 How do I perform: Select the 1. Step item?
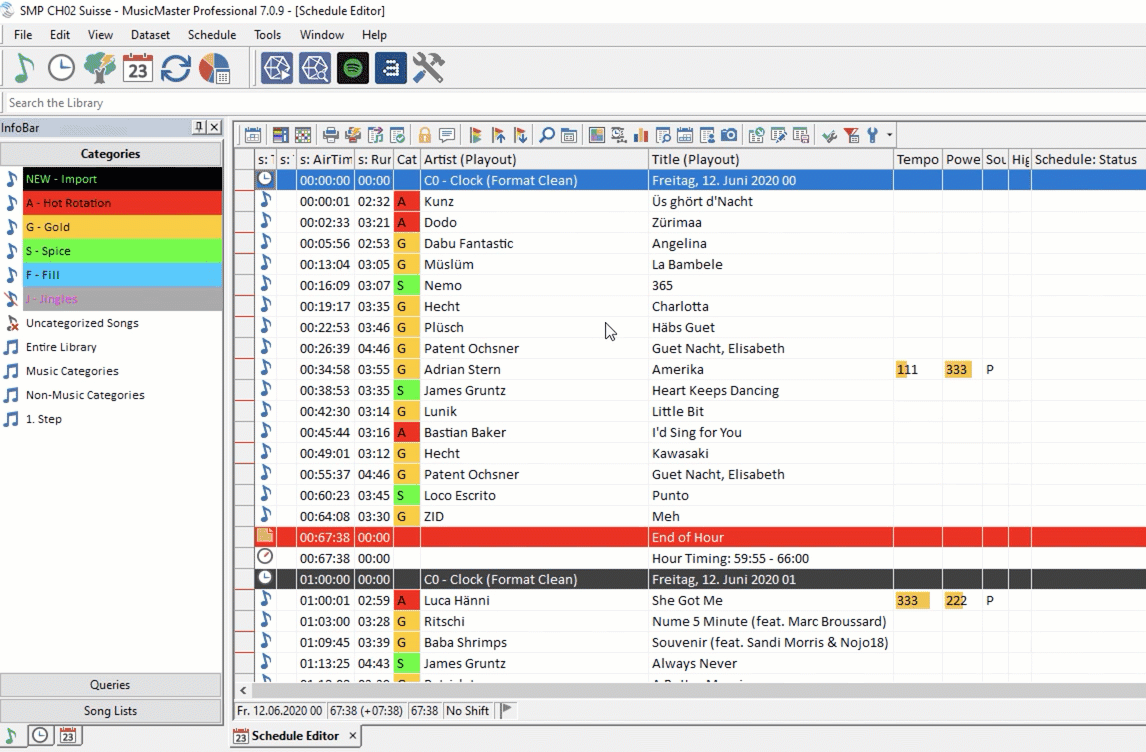(44, 419)
